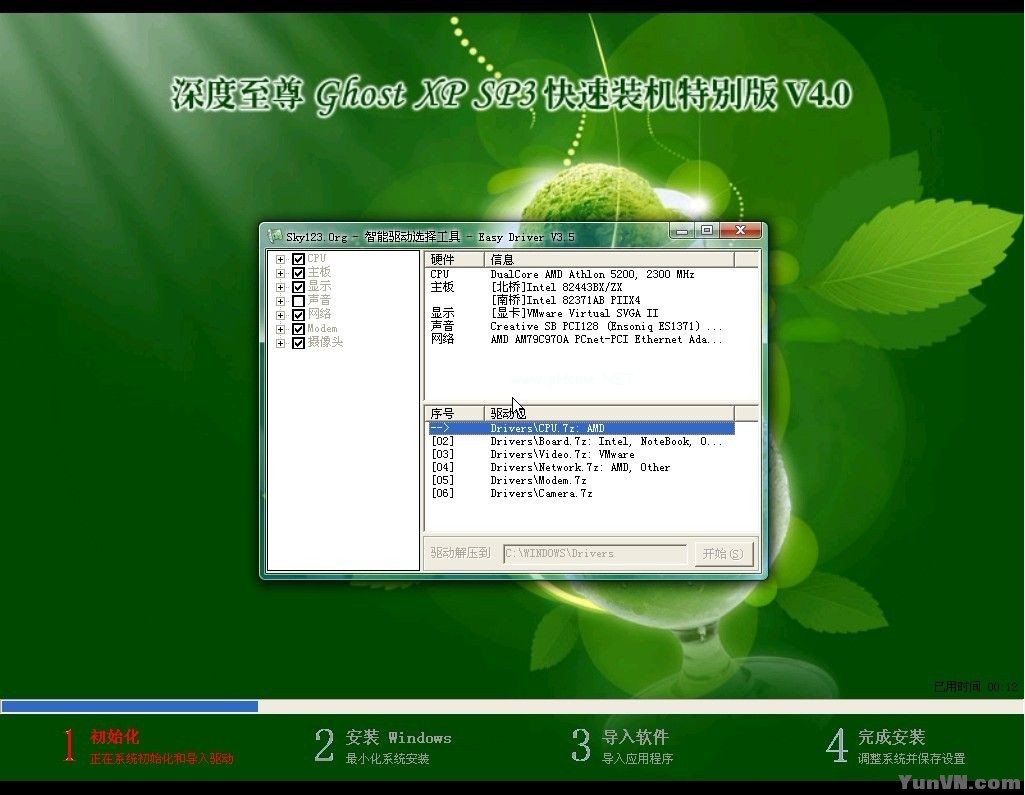Select the Drivers\CPU.7z: AMD row
This screenshot has height=795, width=1025.
click(582, 428)
